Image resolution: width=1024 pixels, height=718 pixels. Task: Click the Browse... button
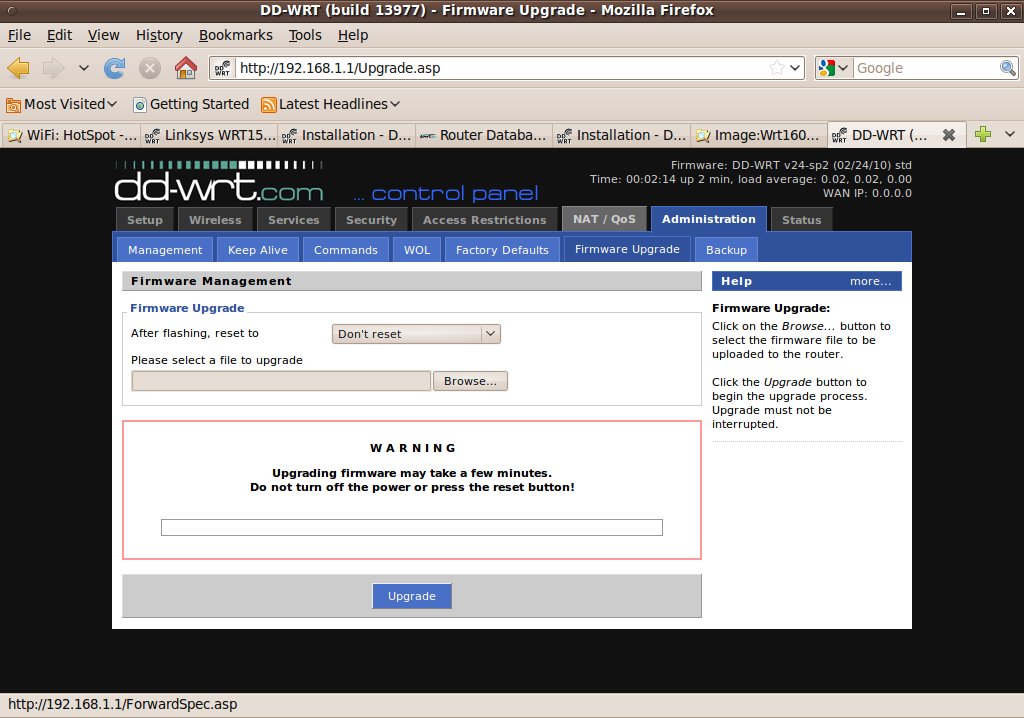[470, 381]
